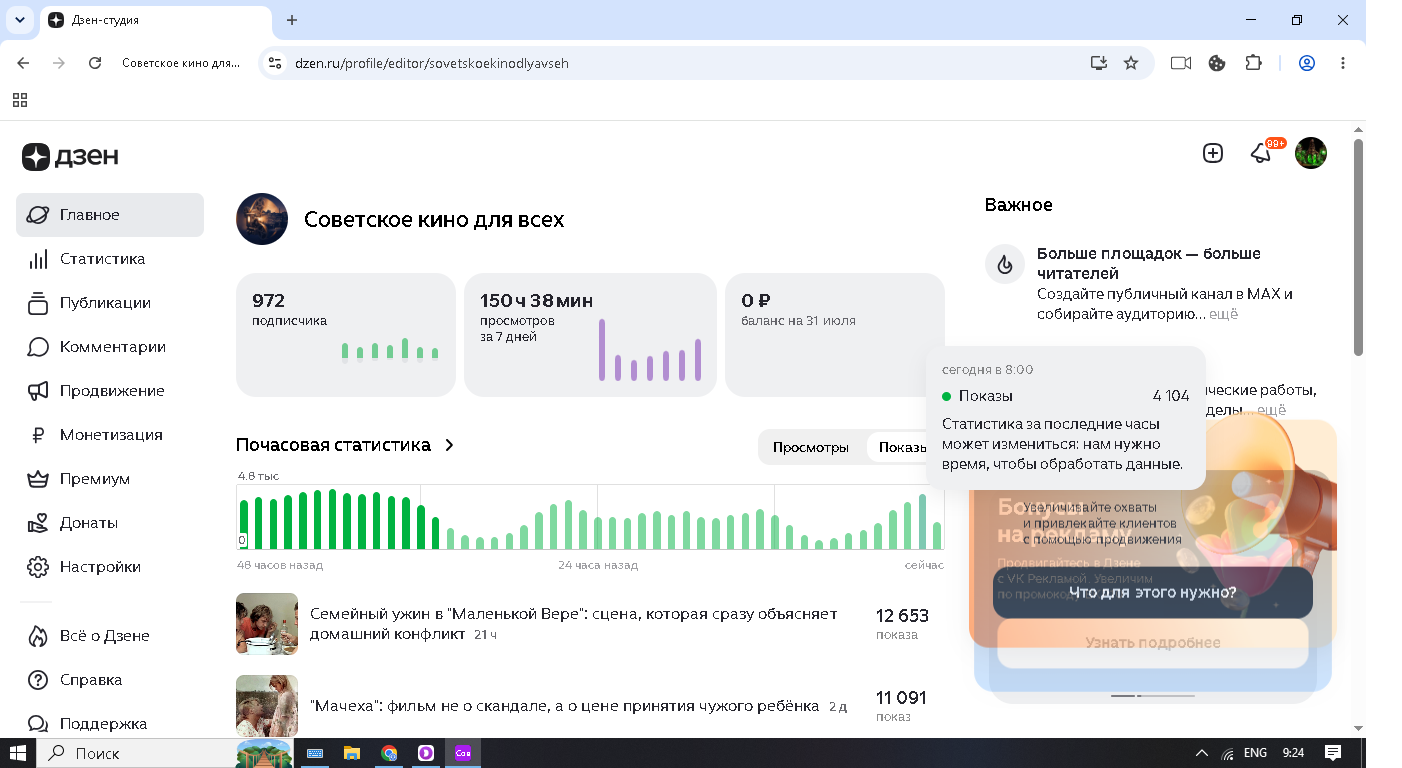Viewport: 1402px width, 768px height.
Task: Open notifications bell with 99+ badge
Action: 1261,153
